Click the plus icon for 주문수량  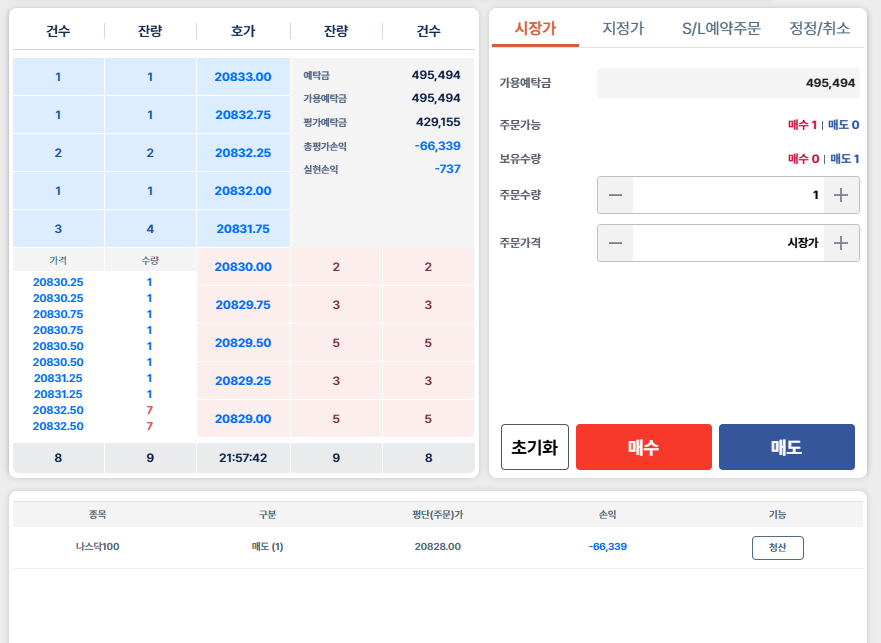click(x=841, y=195)
